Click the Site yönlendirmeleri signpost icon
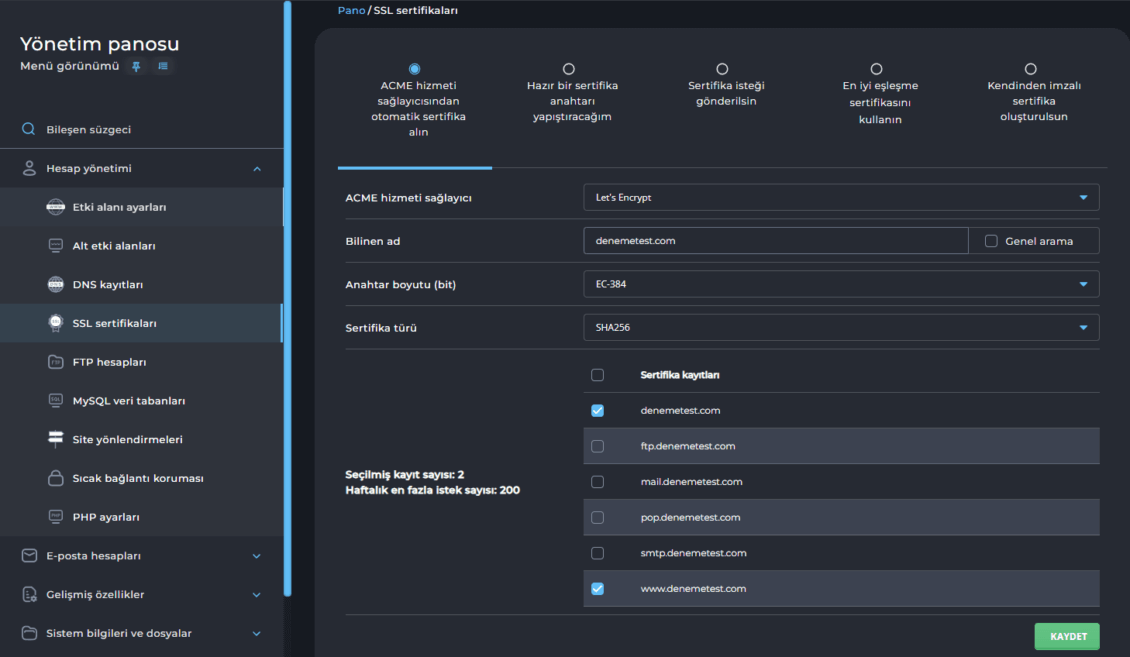Image resolution: width=1130 pixels, height=657 pixels. pos(56,440)
